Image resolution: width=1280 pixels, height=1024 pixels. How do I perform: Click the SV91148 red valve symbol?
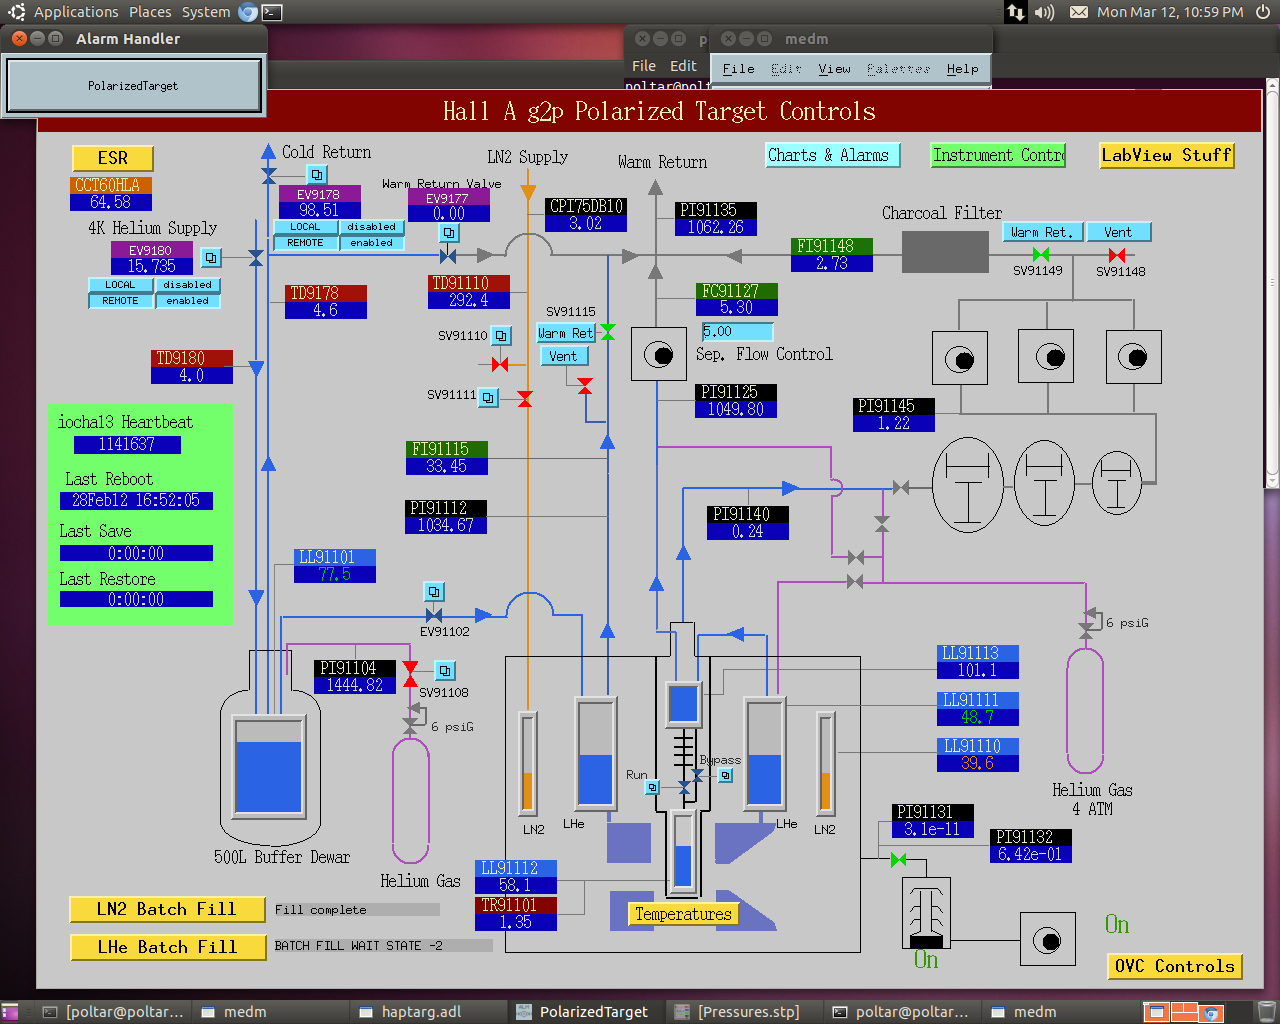pyautogui.click(x=1117, y=256)
